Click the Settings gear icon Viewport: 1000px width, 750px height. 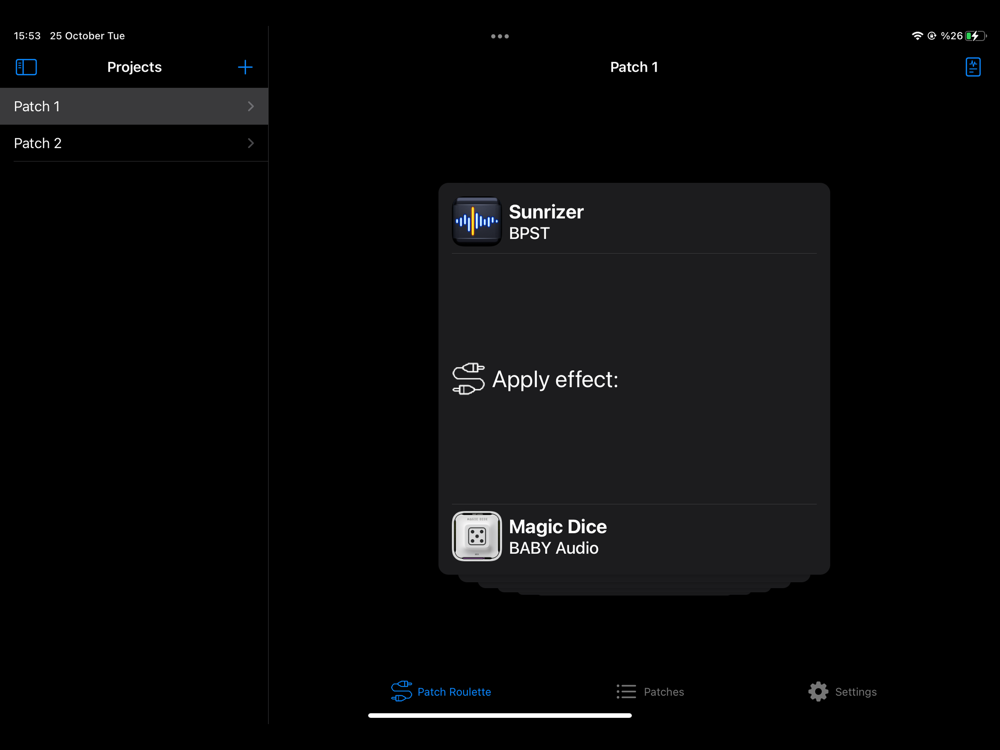[818, 691]
